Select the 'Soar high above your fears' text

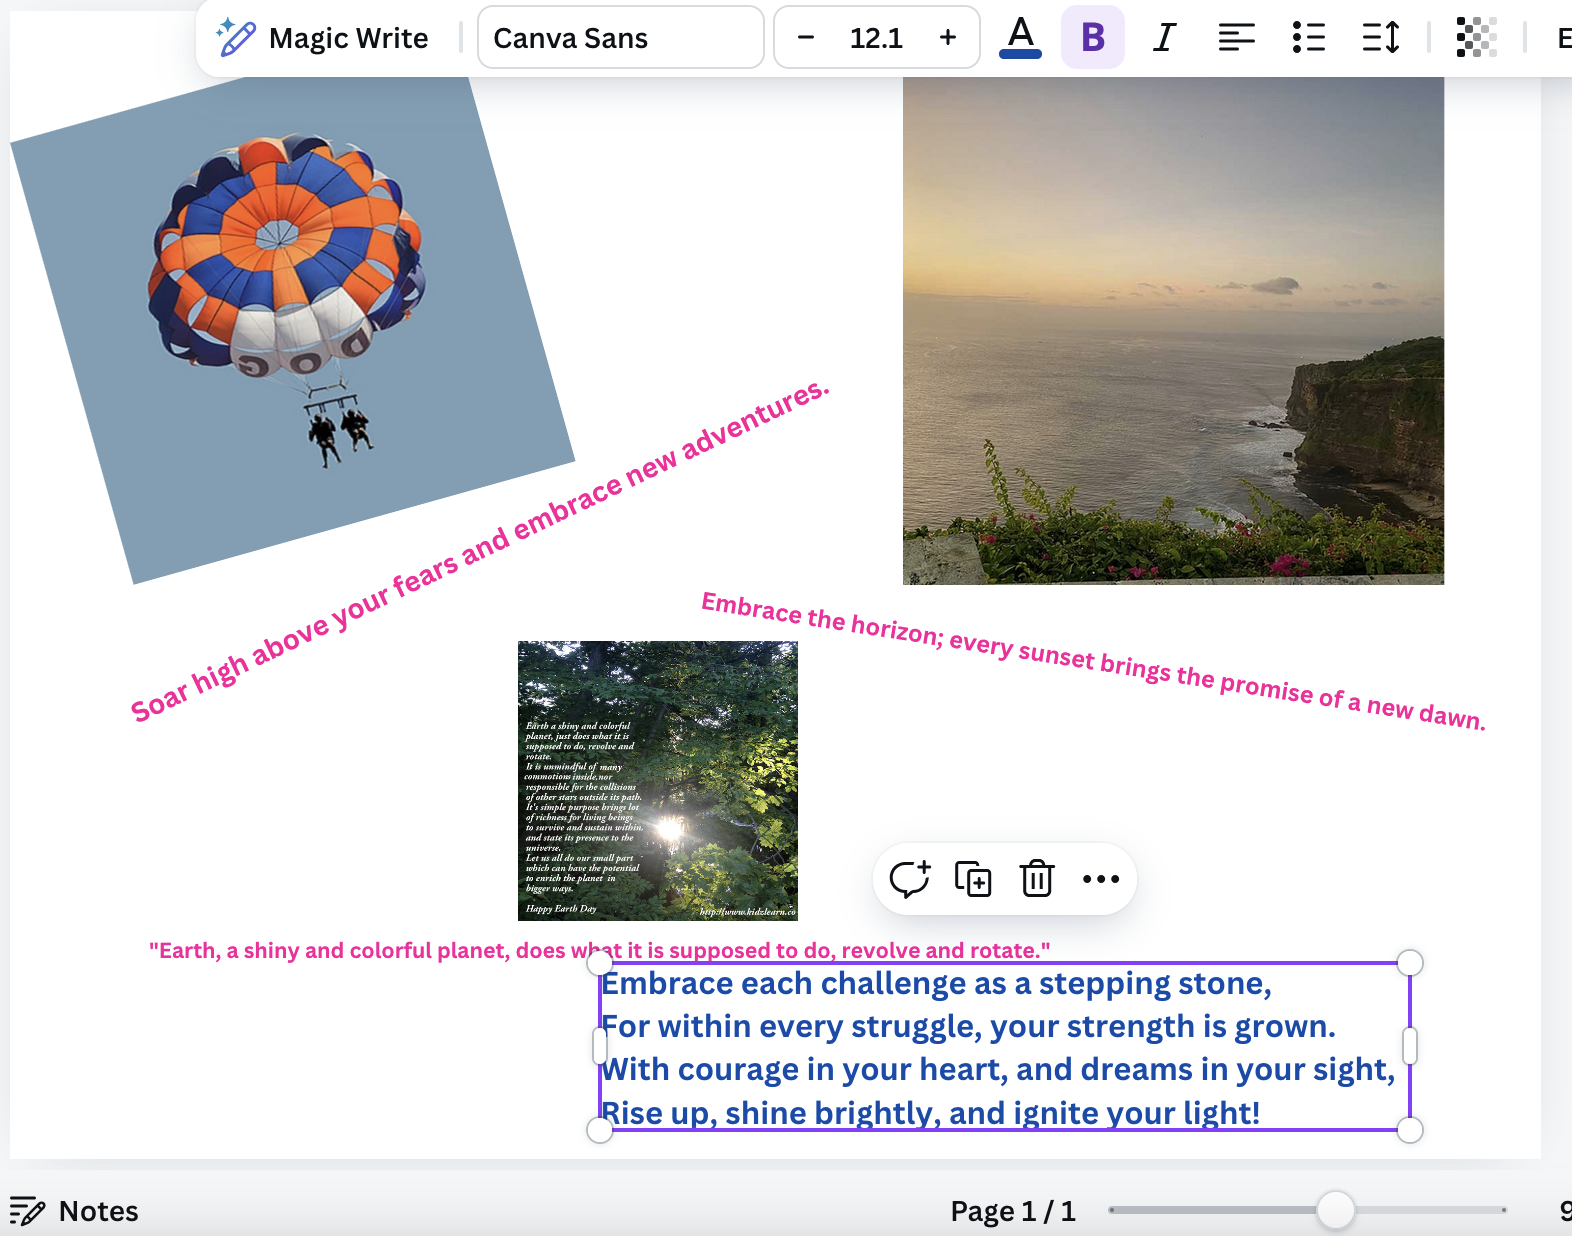(480, 551)
